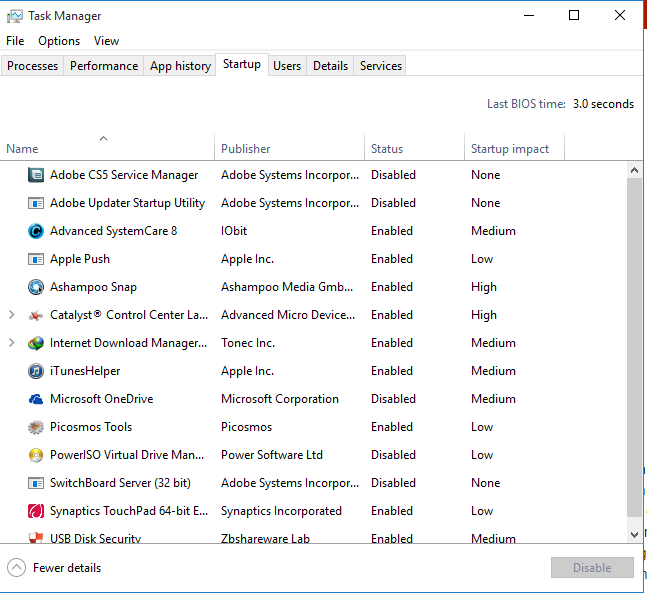This screenshot has height=594, width=647.
Task: Select SwitchBoard Server (32 bit) name
Action: point(120,483)
